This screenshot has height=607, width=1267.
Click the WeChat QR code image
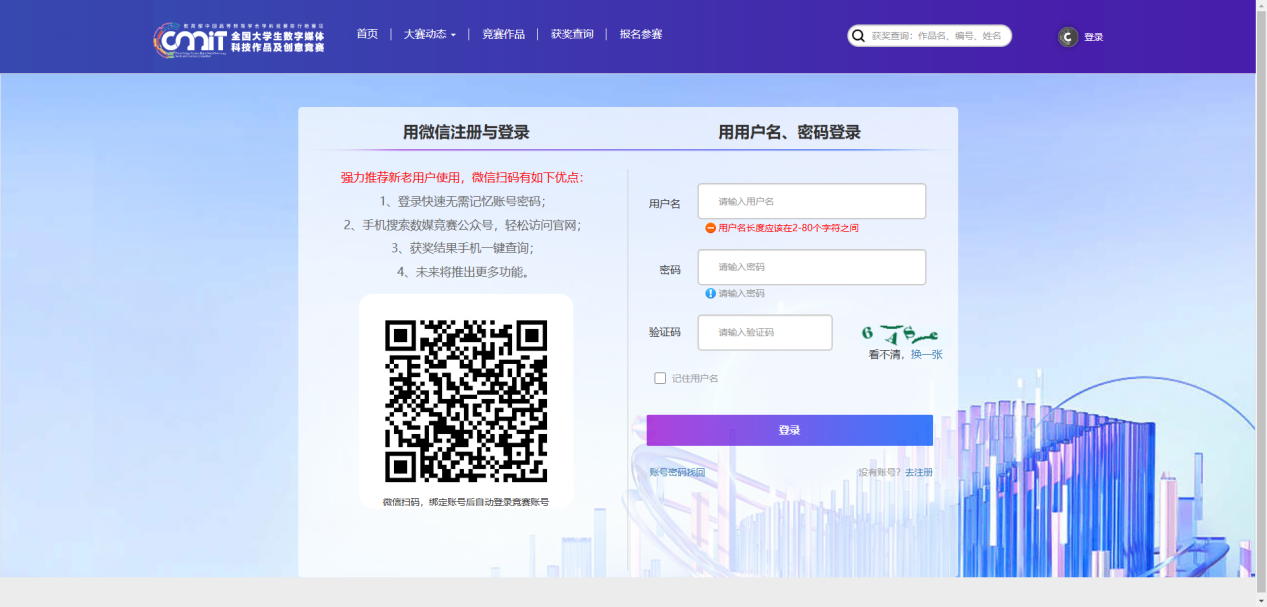[x=466, y=401]
